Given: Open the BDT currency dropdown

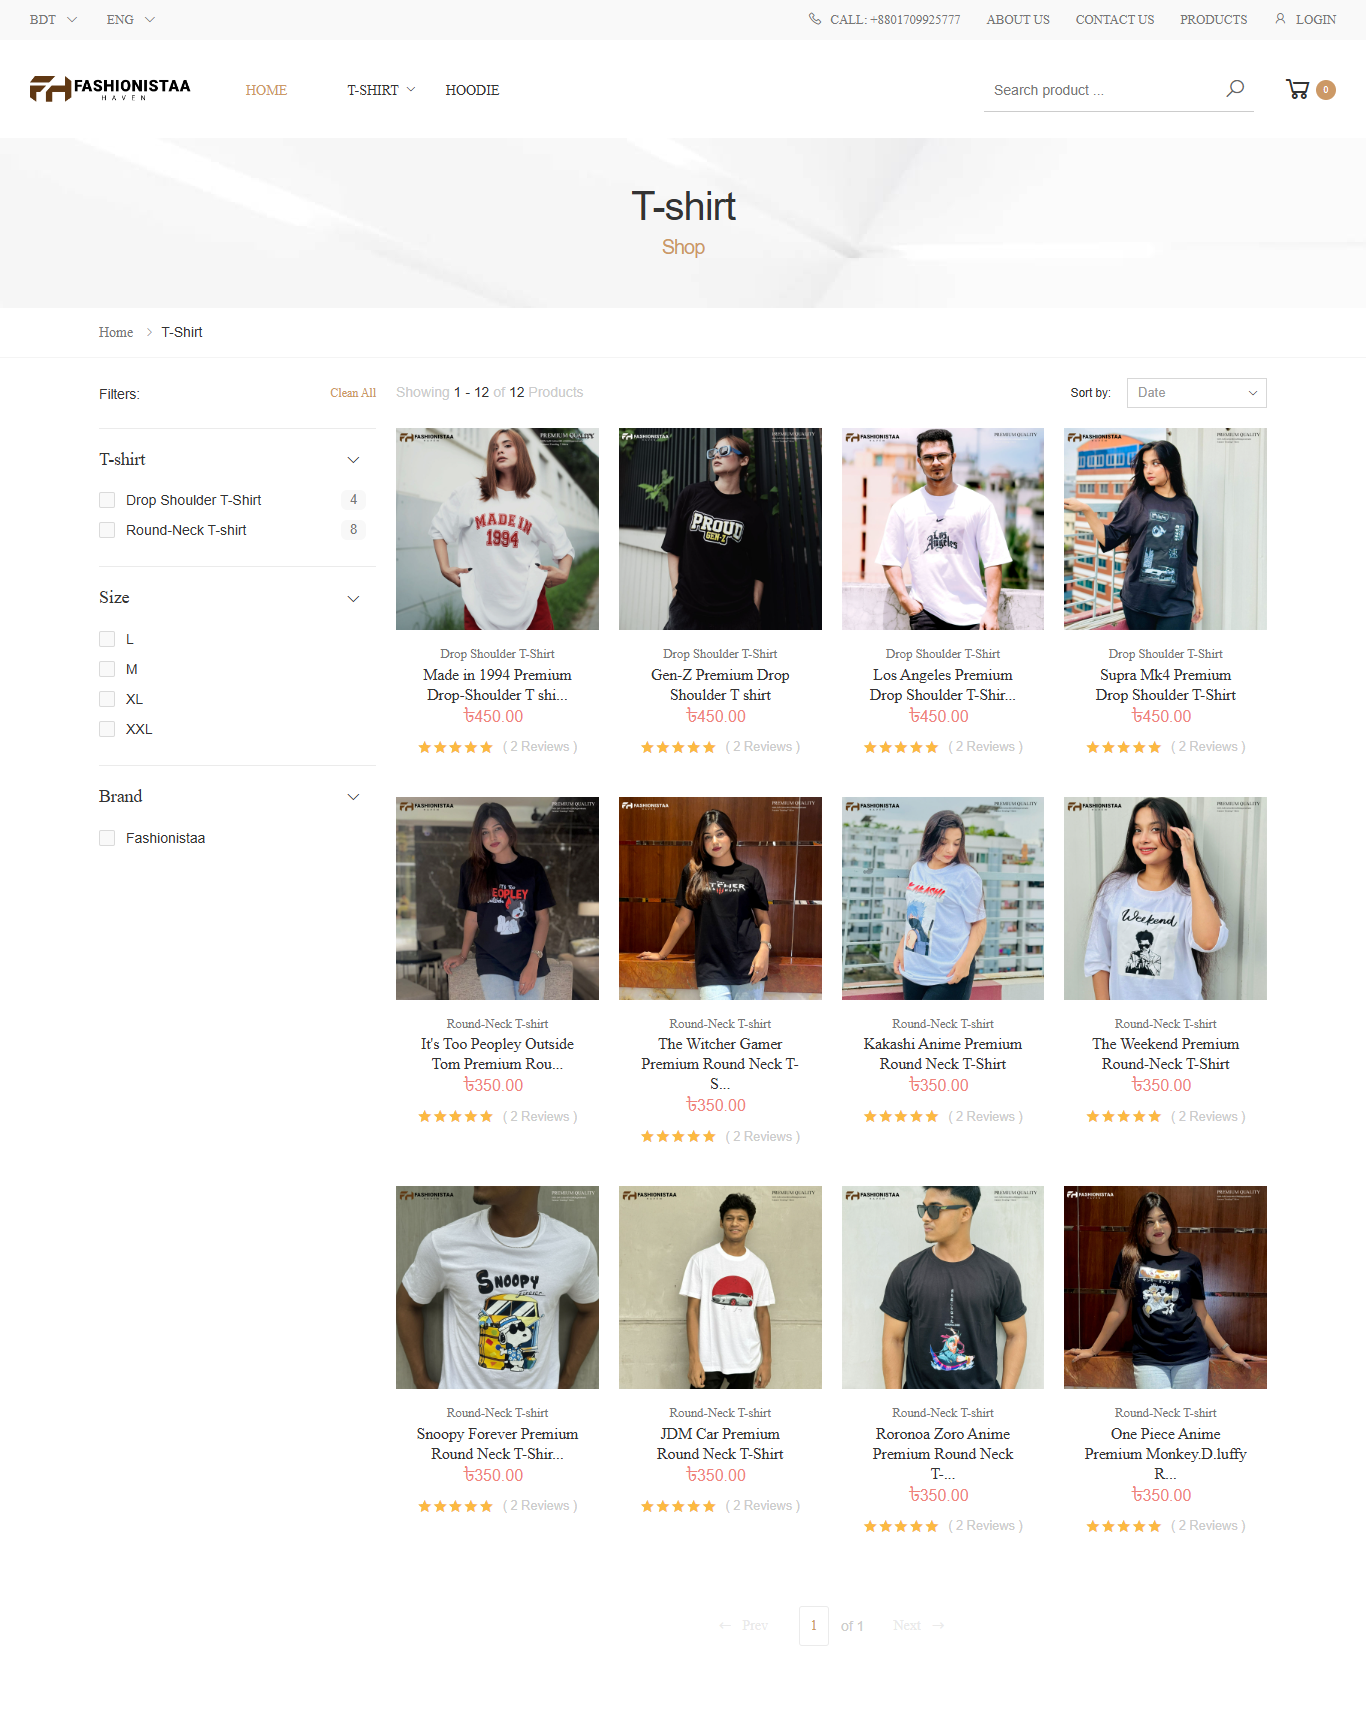Looking at the screenshot, I should [53, 19].
